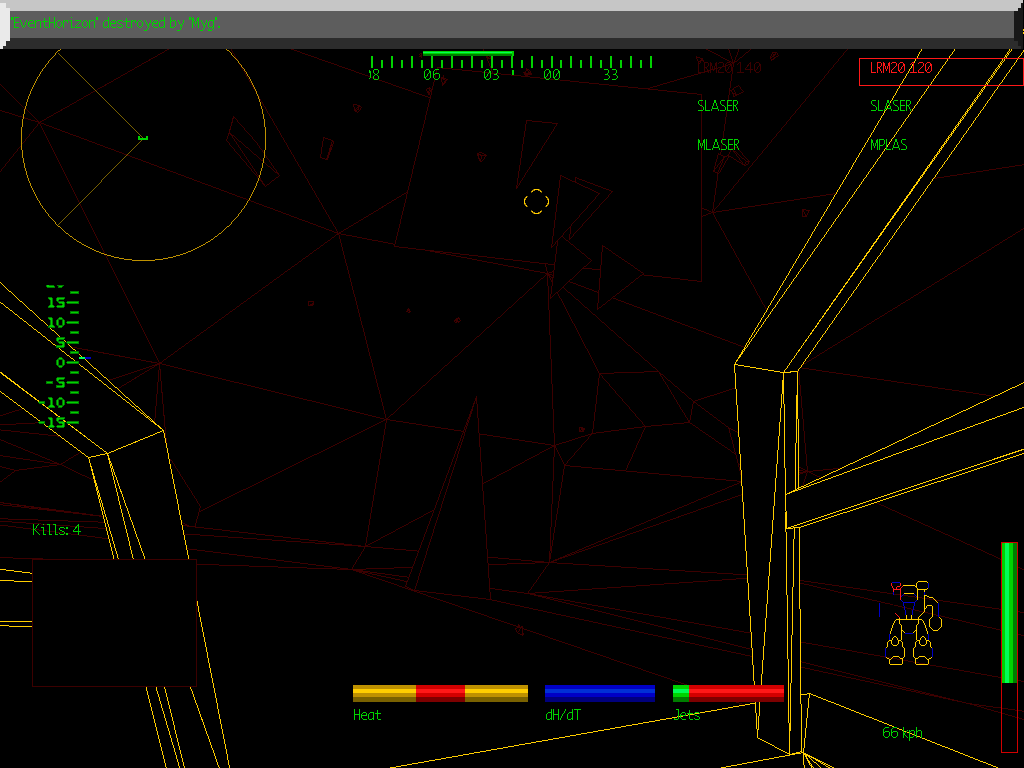Viewport: 1024px width, 768px height.
Task: Click the Heat gauge bar
Action: [x=440, y=693]
